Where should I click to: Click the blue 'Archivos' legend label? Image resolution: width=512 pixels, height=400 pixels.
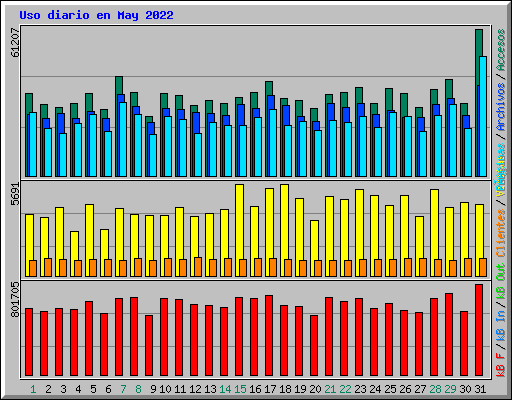click(x=501, y=107)
